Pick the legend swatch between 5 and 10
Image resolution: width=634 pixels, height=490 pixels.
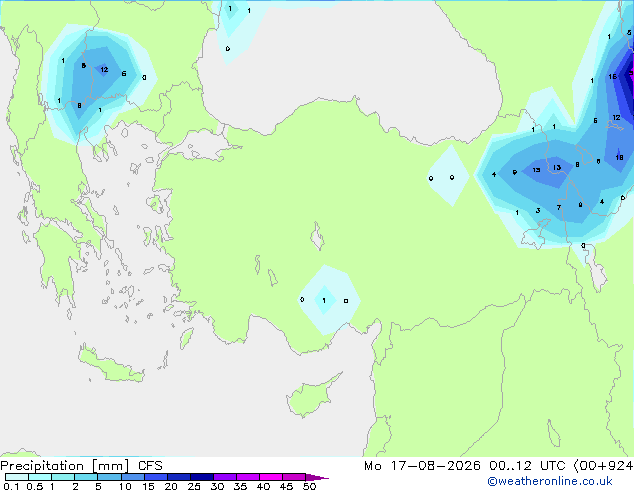coord(109,477)
